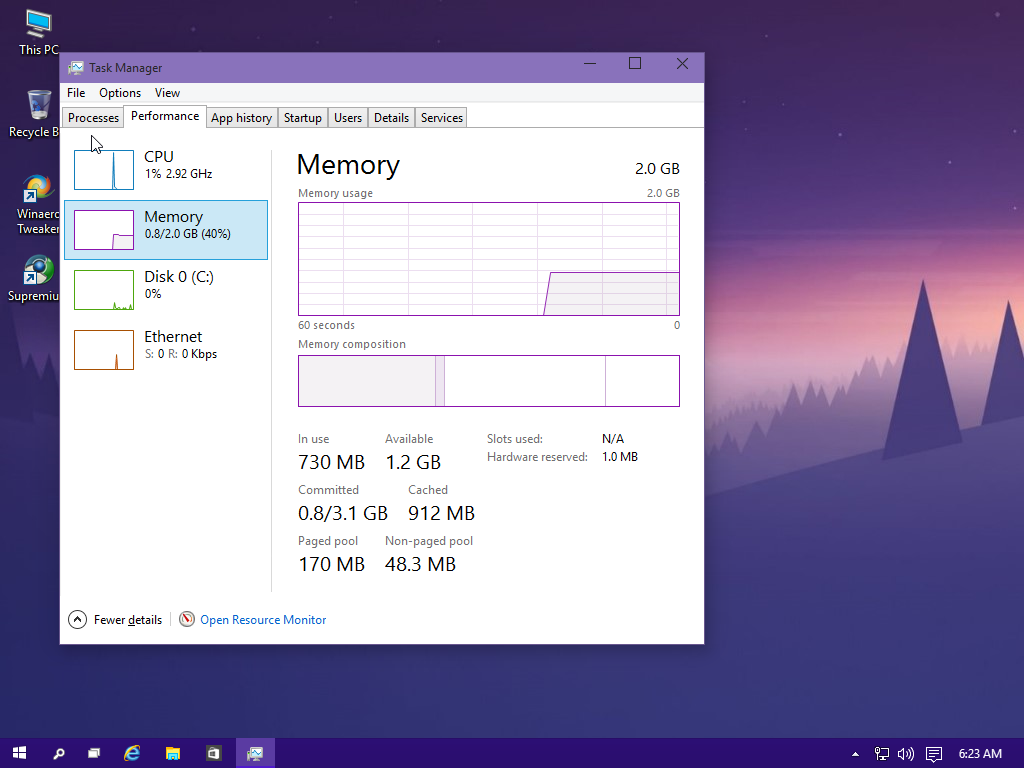Open the Task View taskbar icon
Viewport: 1024px width, 768px height.
[x=94, y=753]
